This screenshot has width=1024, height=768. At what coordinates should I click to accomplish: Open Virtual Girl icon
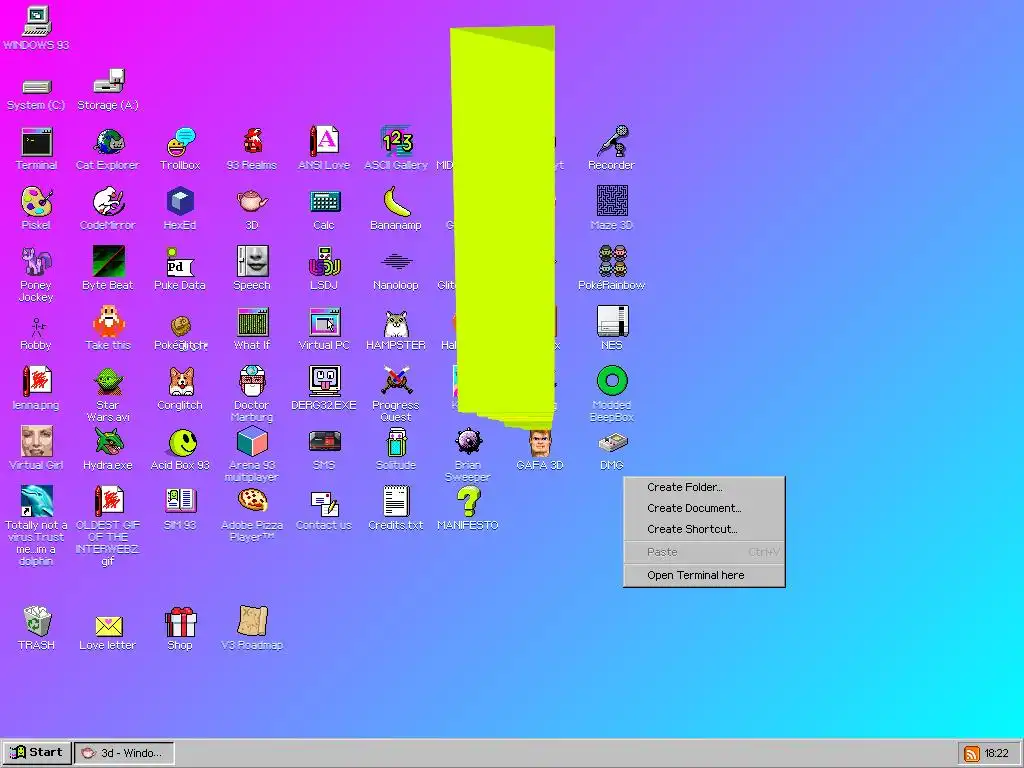(37, 442)
